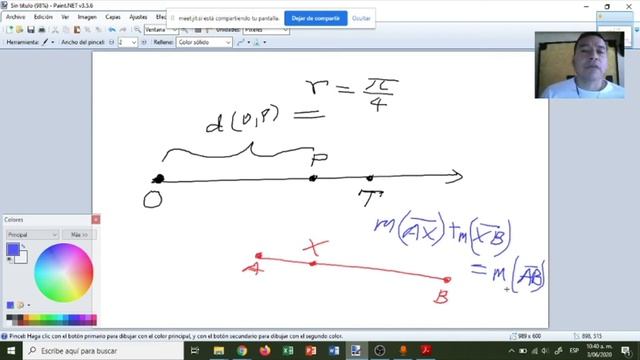Image resolution: width=640 pixels, height=360 pixels.
Task: Open PowerPoint from the taskbar
Action: point(311,351)
